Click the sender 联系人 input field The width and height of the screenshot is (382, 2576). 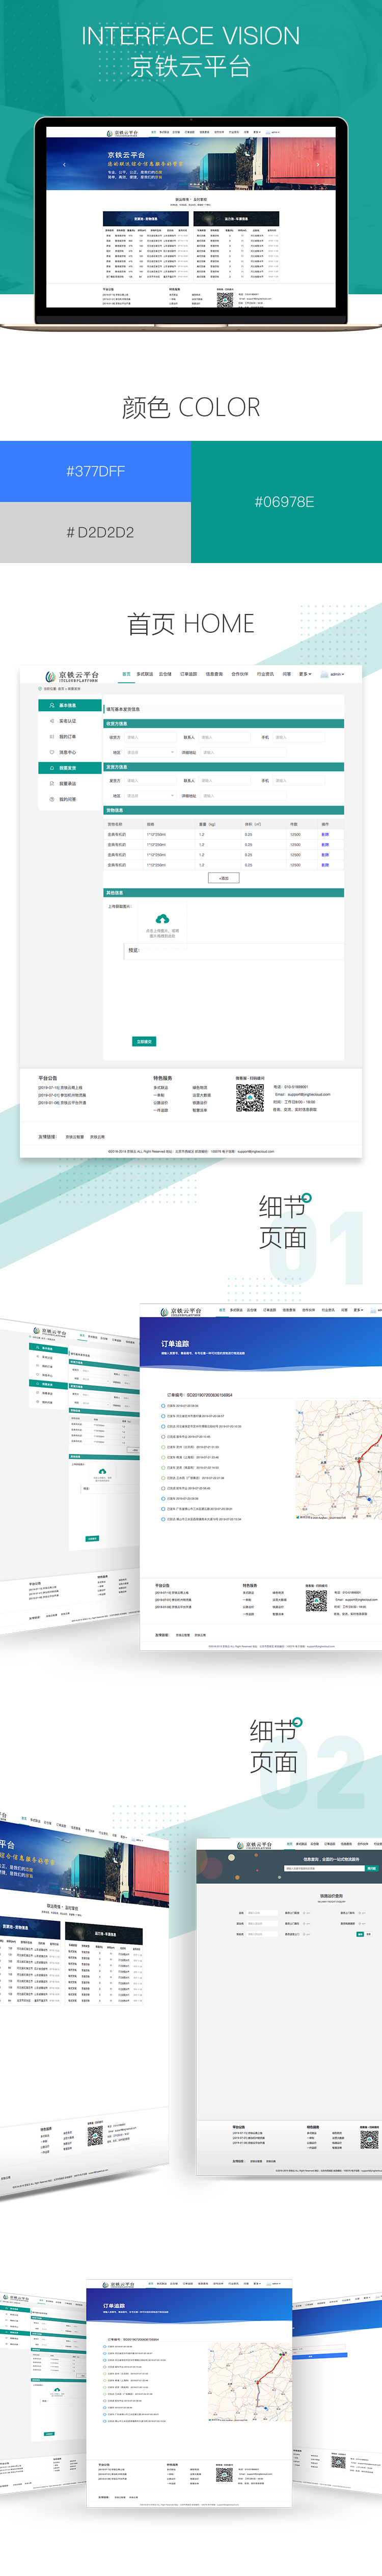(224, 737)
